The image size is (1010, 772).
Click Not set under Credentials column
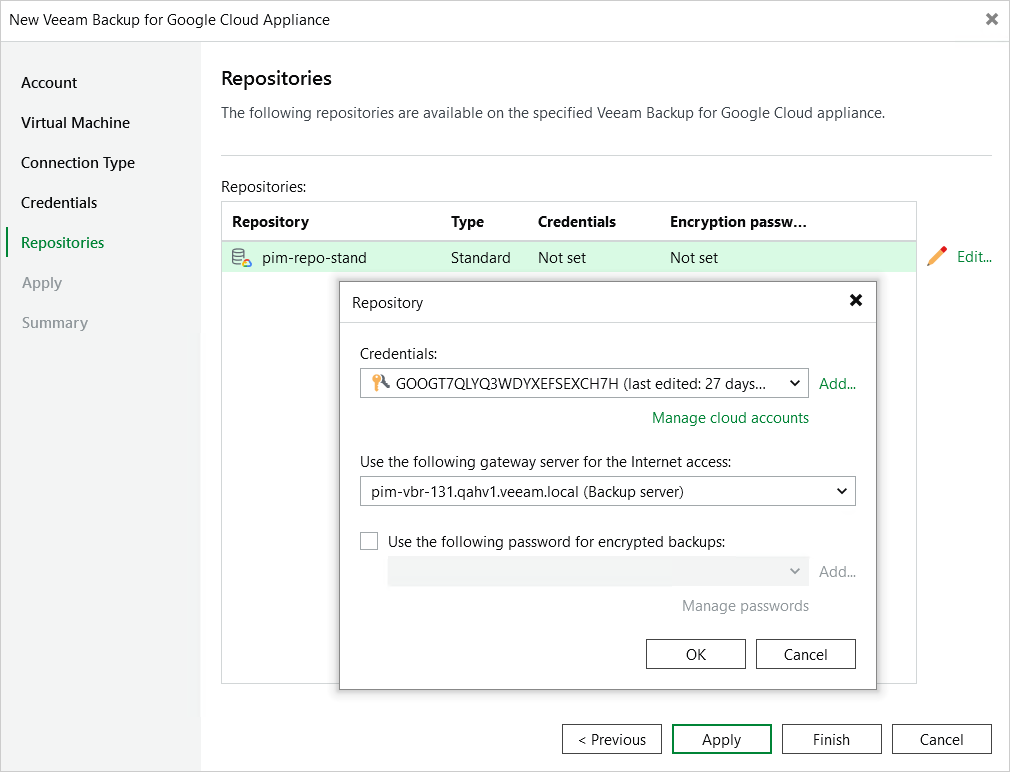click(562, 258)
